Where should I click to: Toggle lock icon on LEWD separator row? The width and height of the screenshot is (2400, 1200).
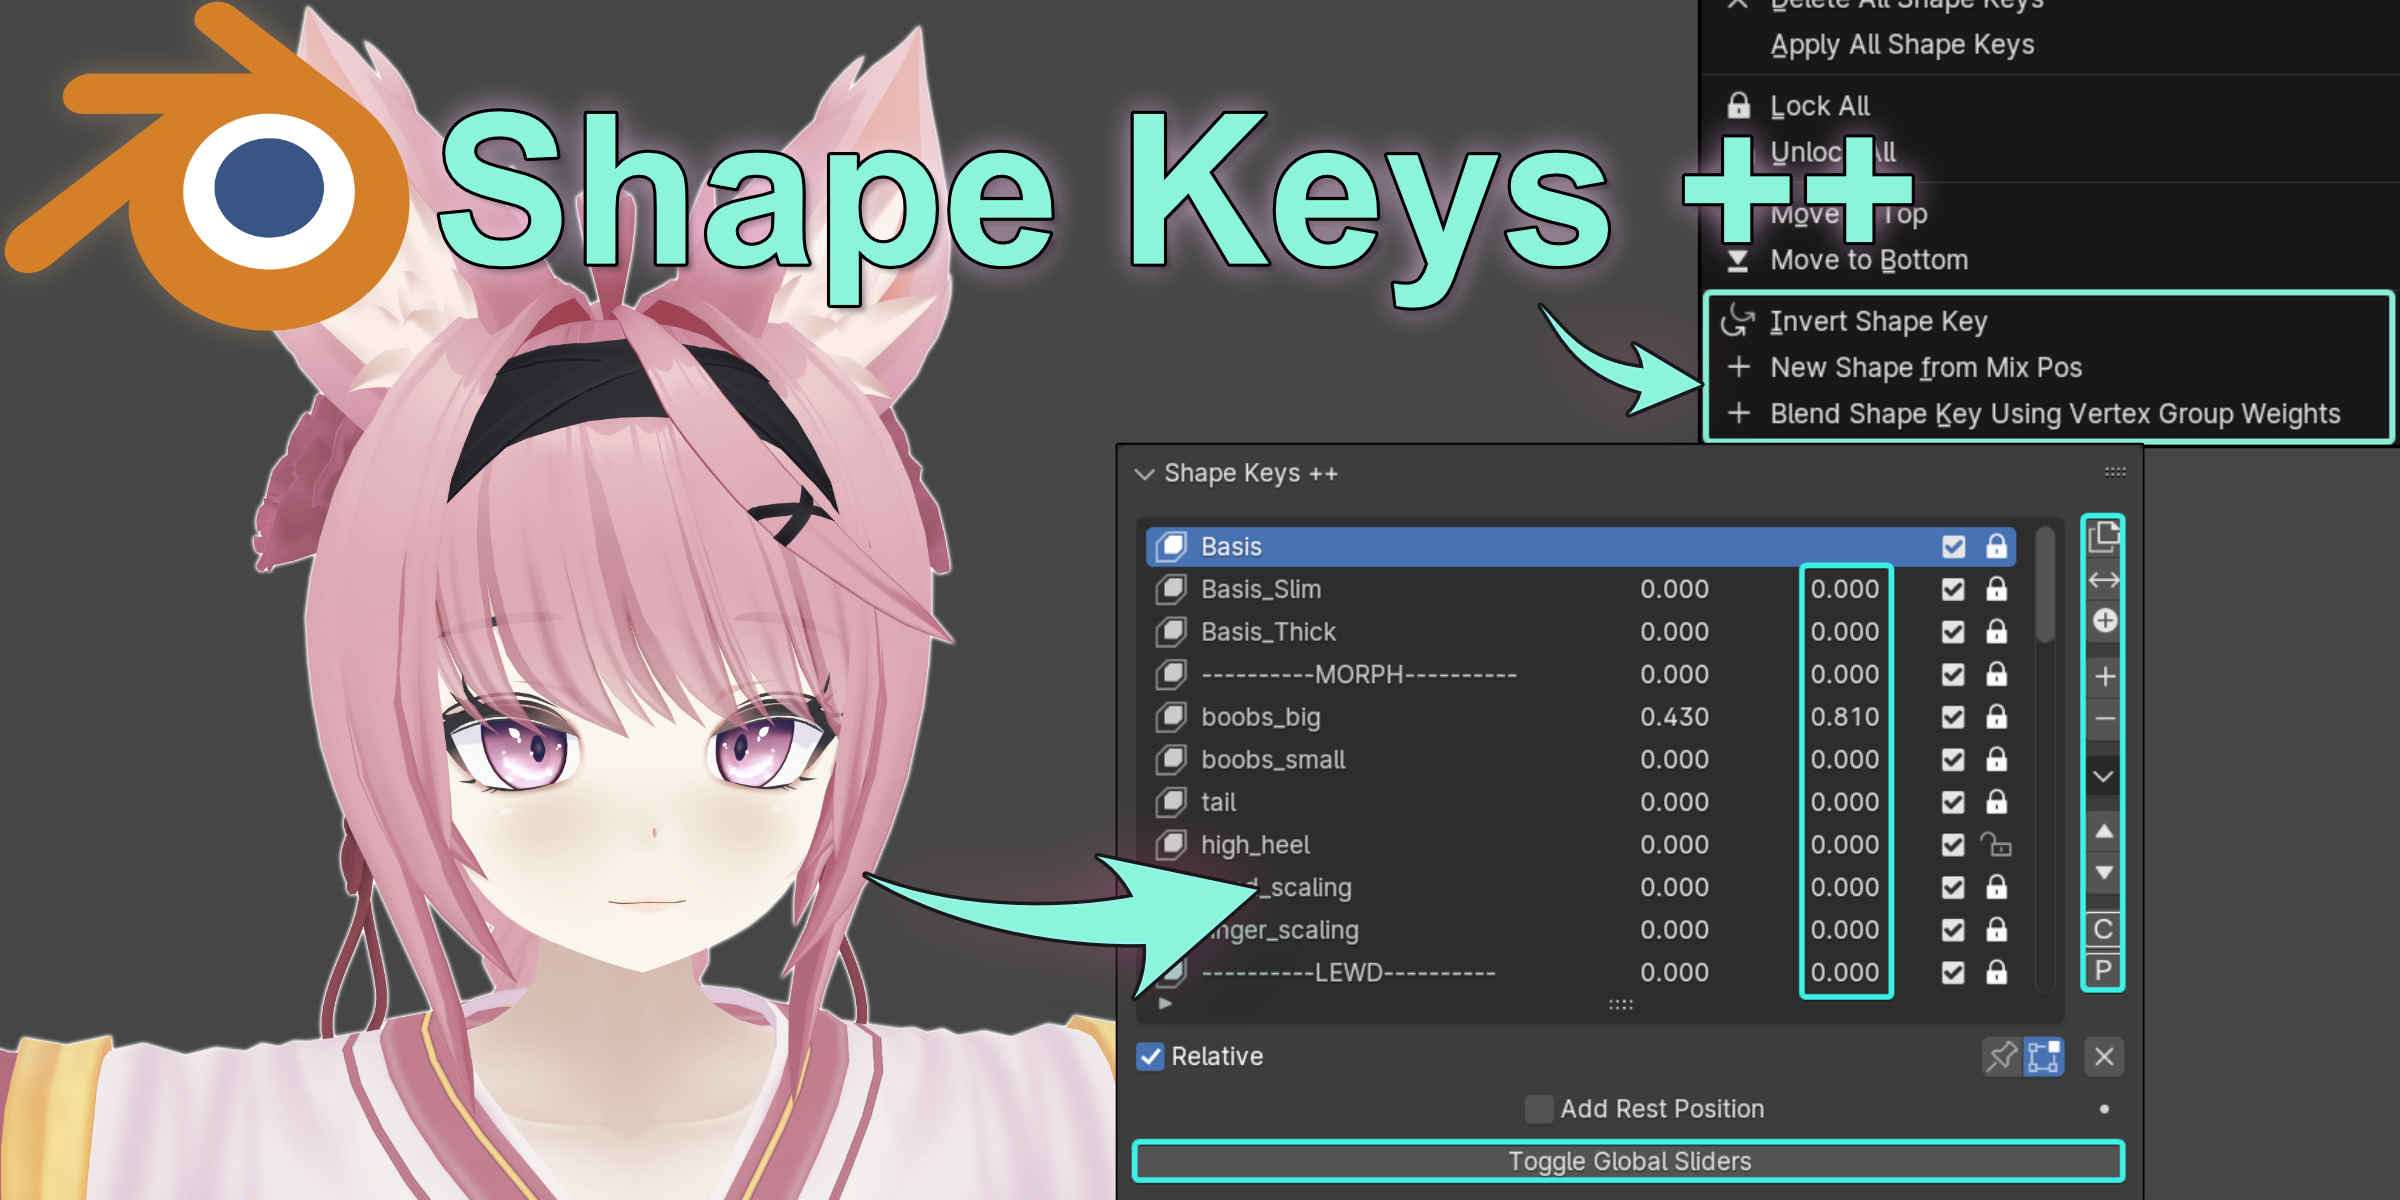1996,972
